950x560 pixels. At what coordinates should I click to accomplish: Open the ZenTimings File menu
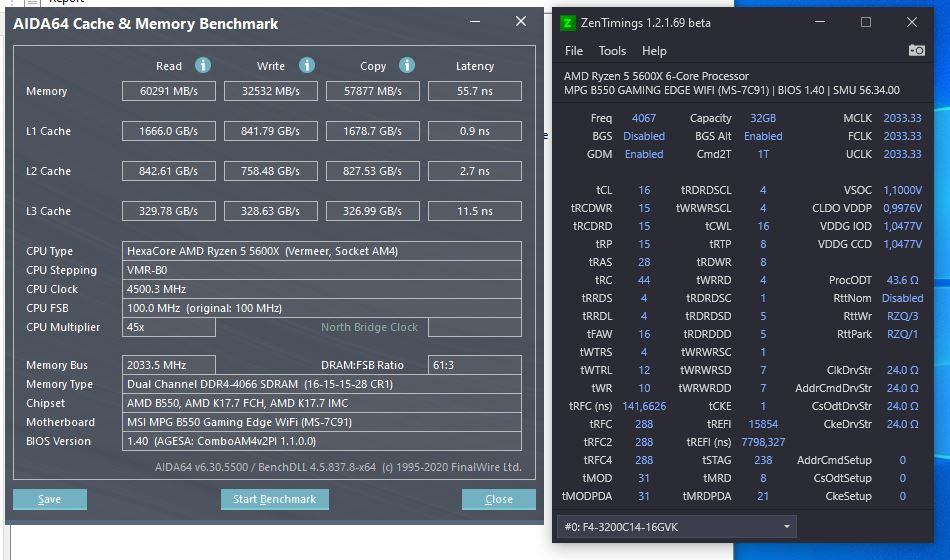[x=573, y=51]
